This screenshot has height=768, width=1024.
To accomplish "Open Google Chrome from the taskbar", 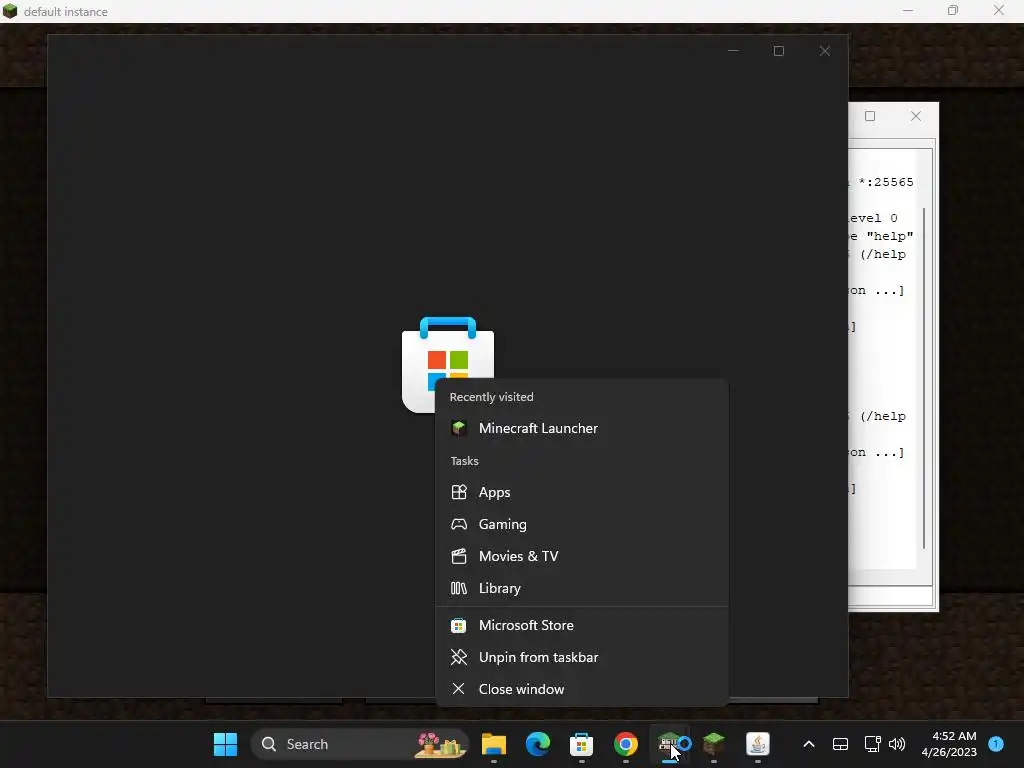I will (x=626, y=744).
